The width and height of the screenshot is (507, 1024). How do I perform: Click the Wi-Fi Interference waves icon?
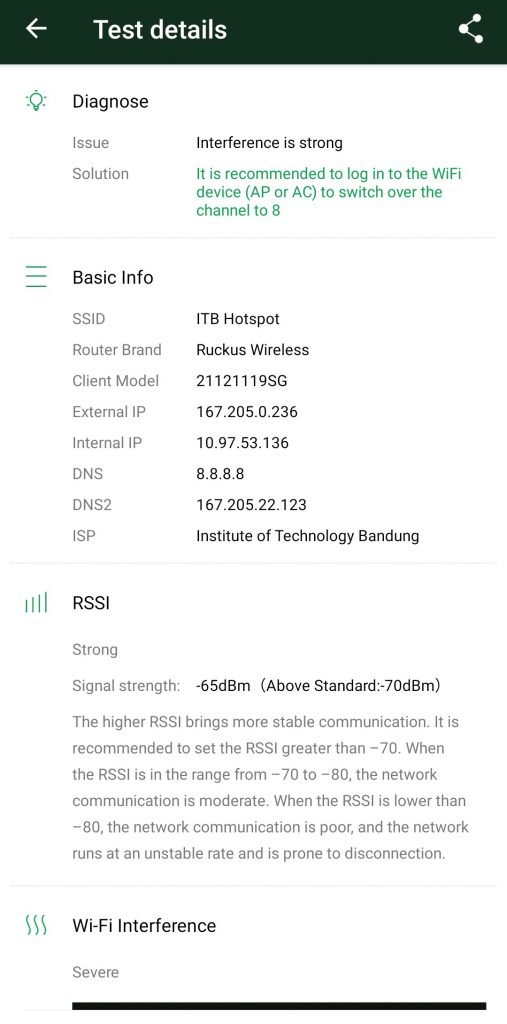pos(36,925)
